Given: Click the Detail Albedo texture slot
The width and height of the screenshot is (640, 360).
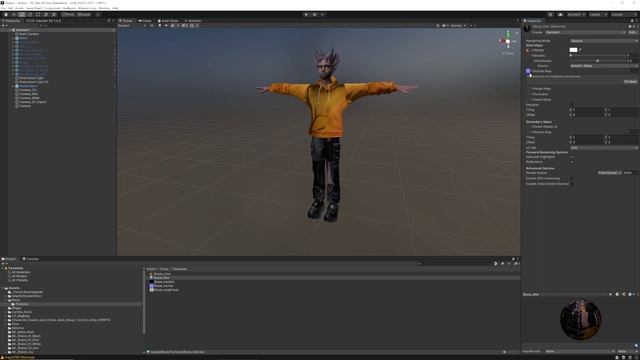Looking at the screenshot, I should click(528, 127).
